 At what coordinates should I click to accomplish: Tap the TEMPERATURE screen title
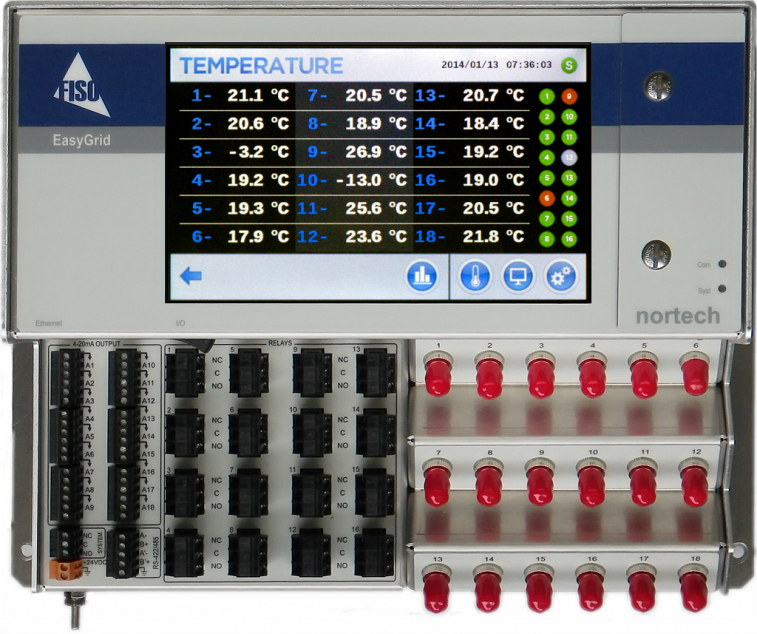tap(261, 66)
